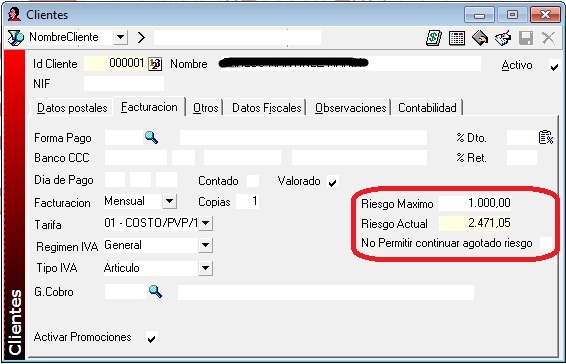Viewport: 566px width, 364px height.
Task: Switch to the Datos postales tab
Action: 72,108
